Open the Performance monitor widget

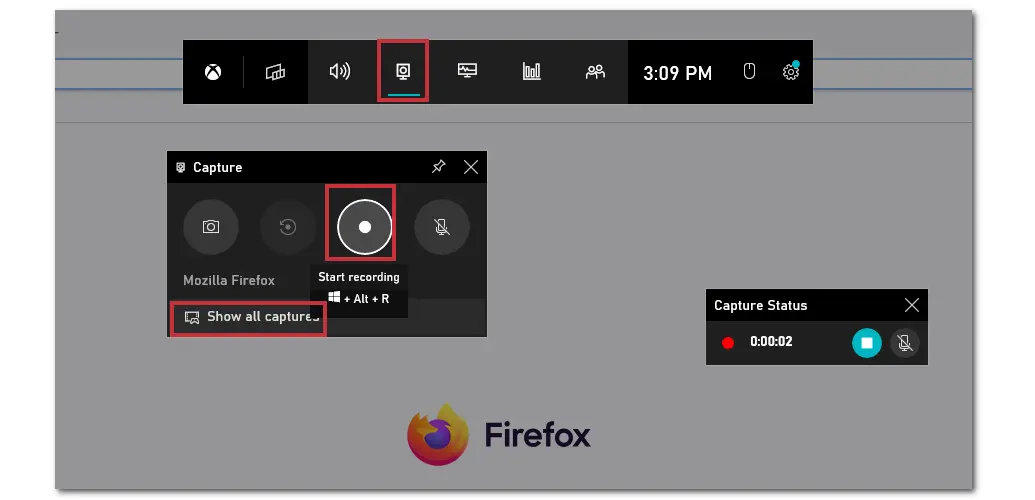coord(467,72)
